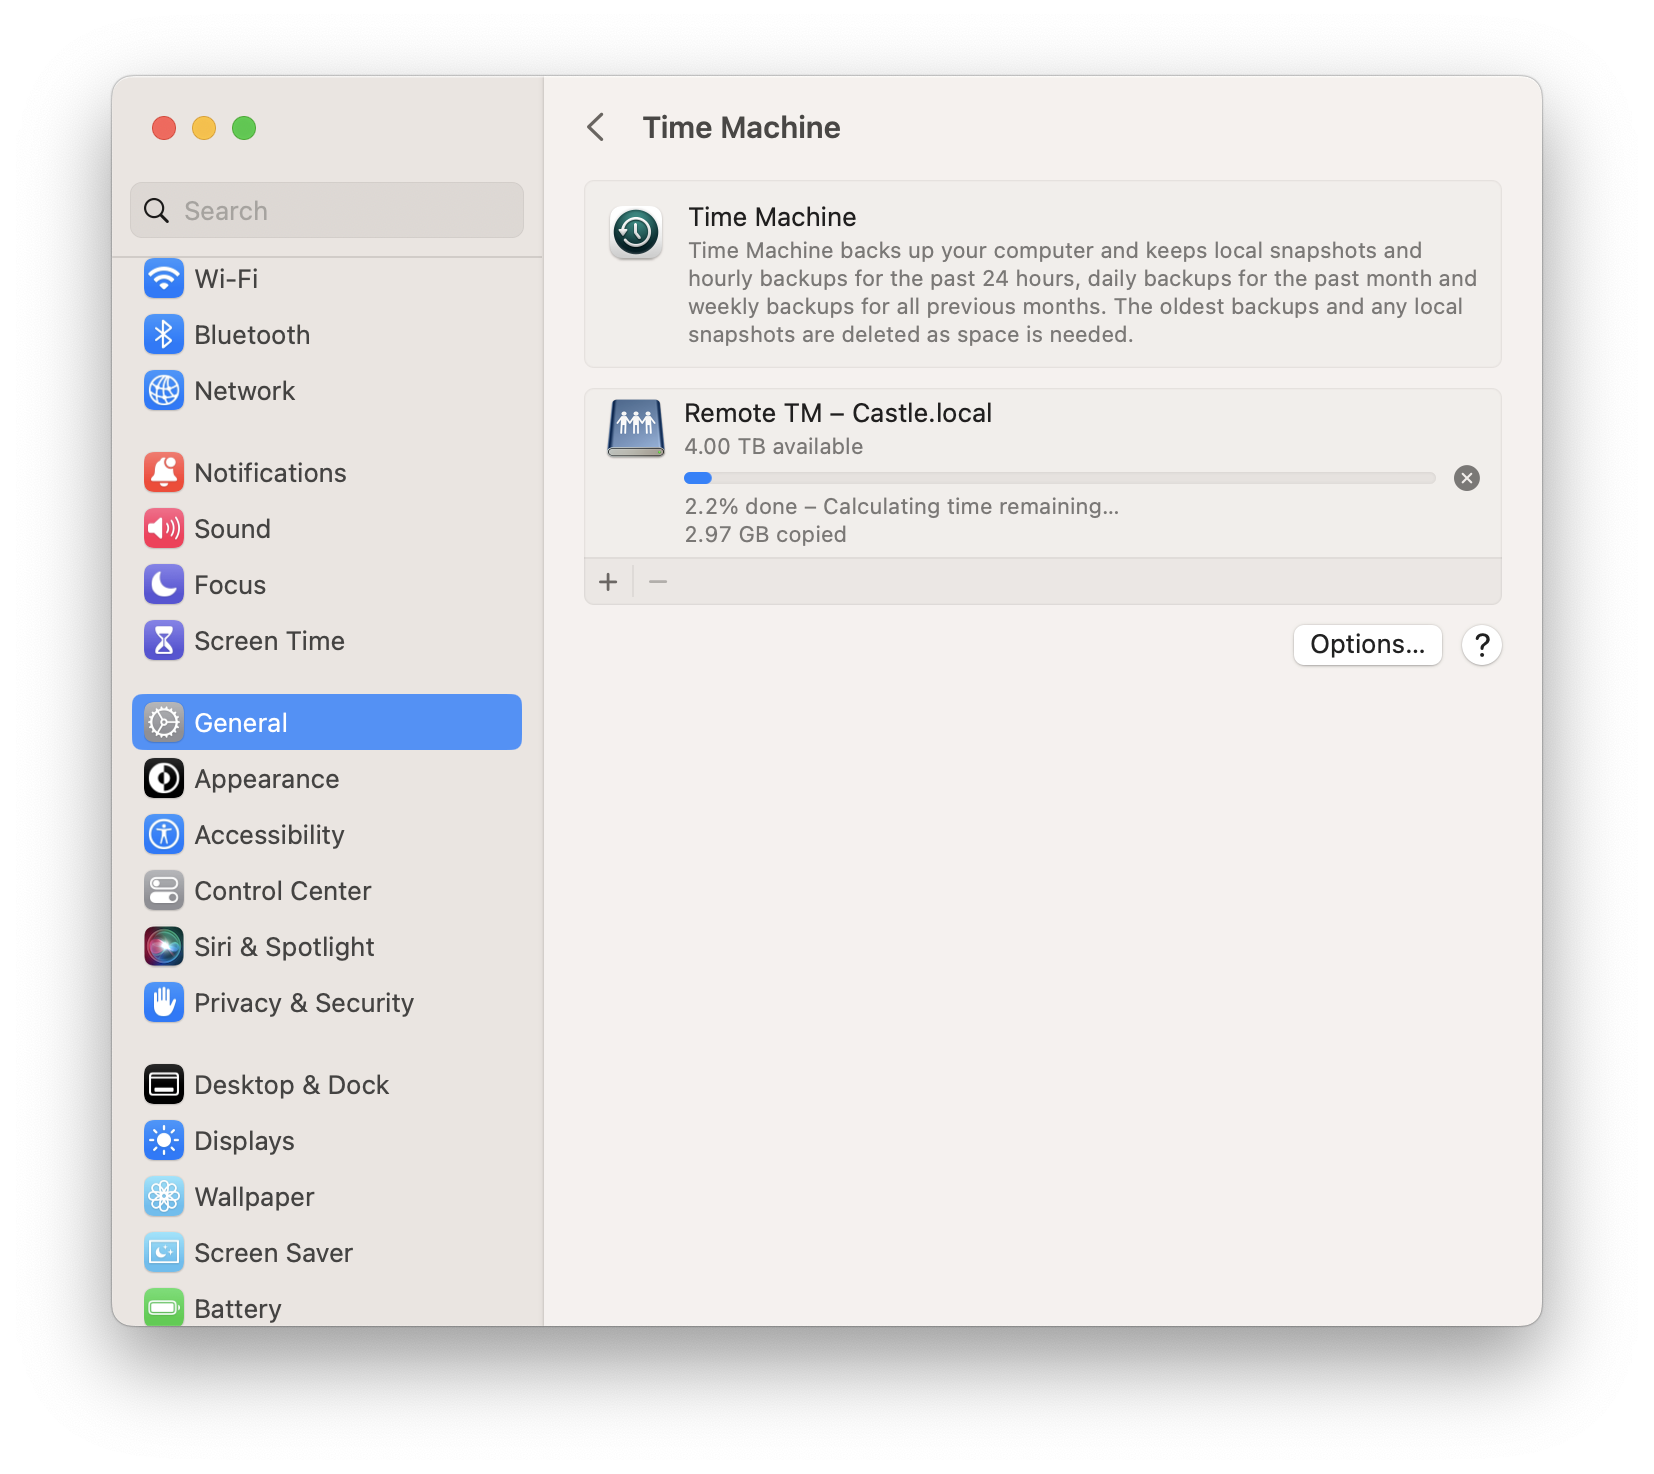The image size is (1654, 1474).
Task: Click the General label in sidebar
Action: pos(241,723)
